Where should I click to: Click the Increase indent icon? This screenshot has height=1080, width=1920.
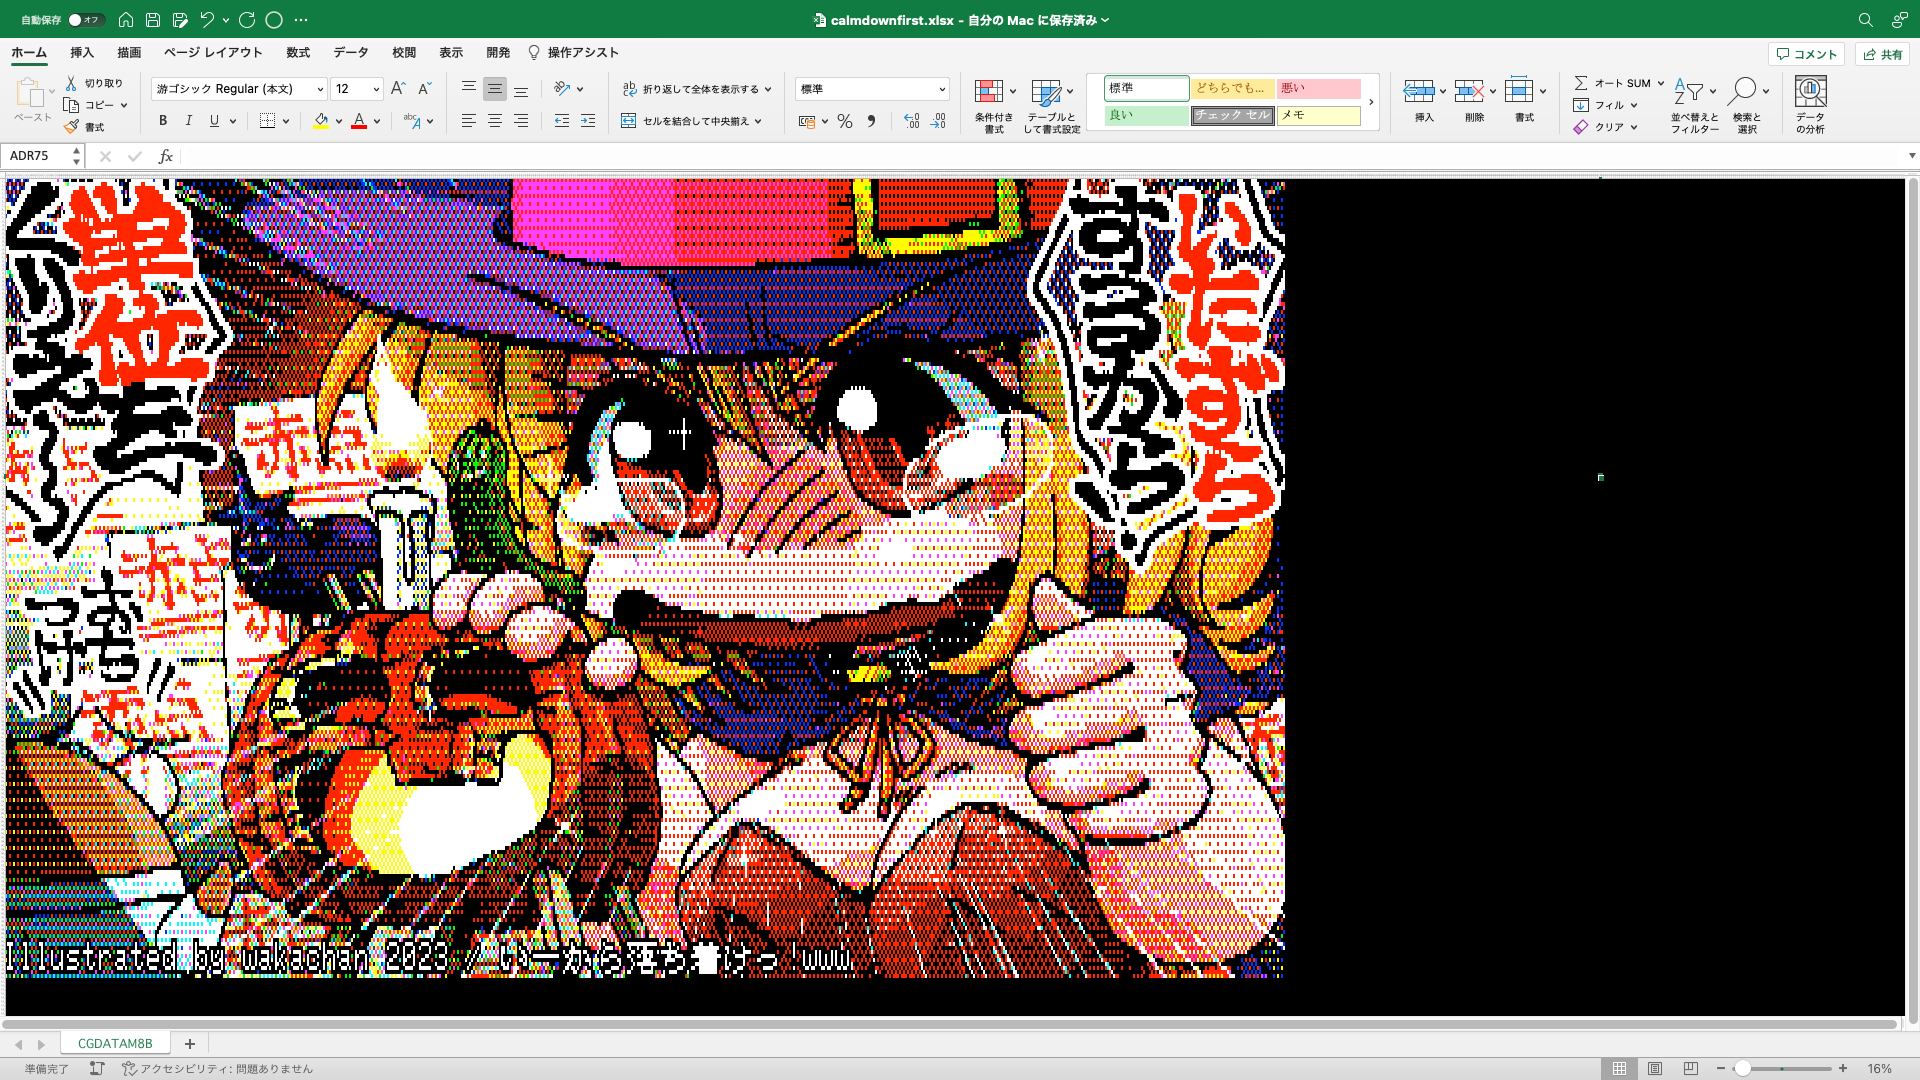pos(588,121)
